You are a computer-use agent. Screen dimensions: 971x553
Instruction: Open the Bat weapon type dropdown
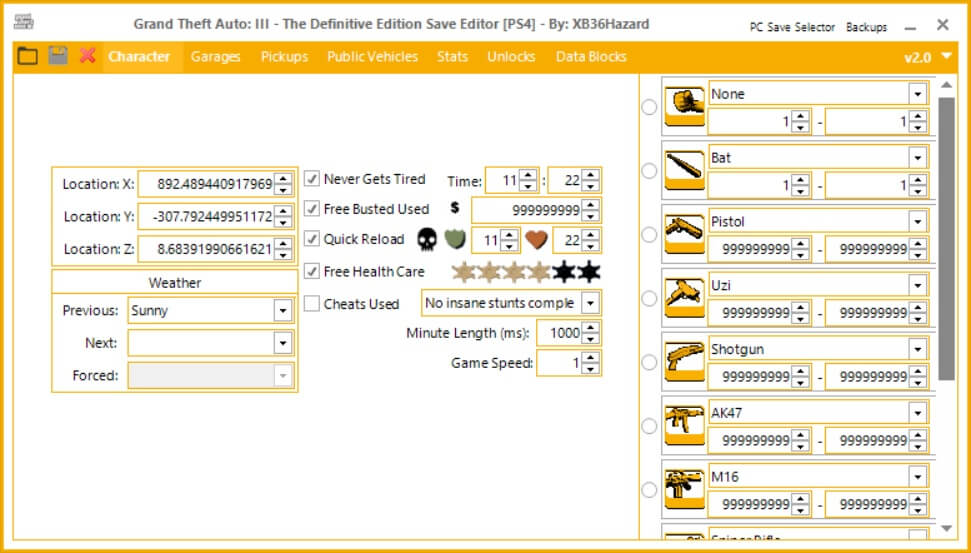[x=918, y=158]
